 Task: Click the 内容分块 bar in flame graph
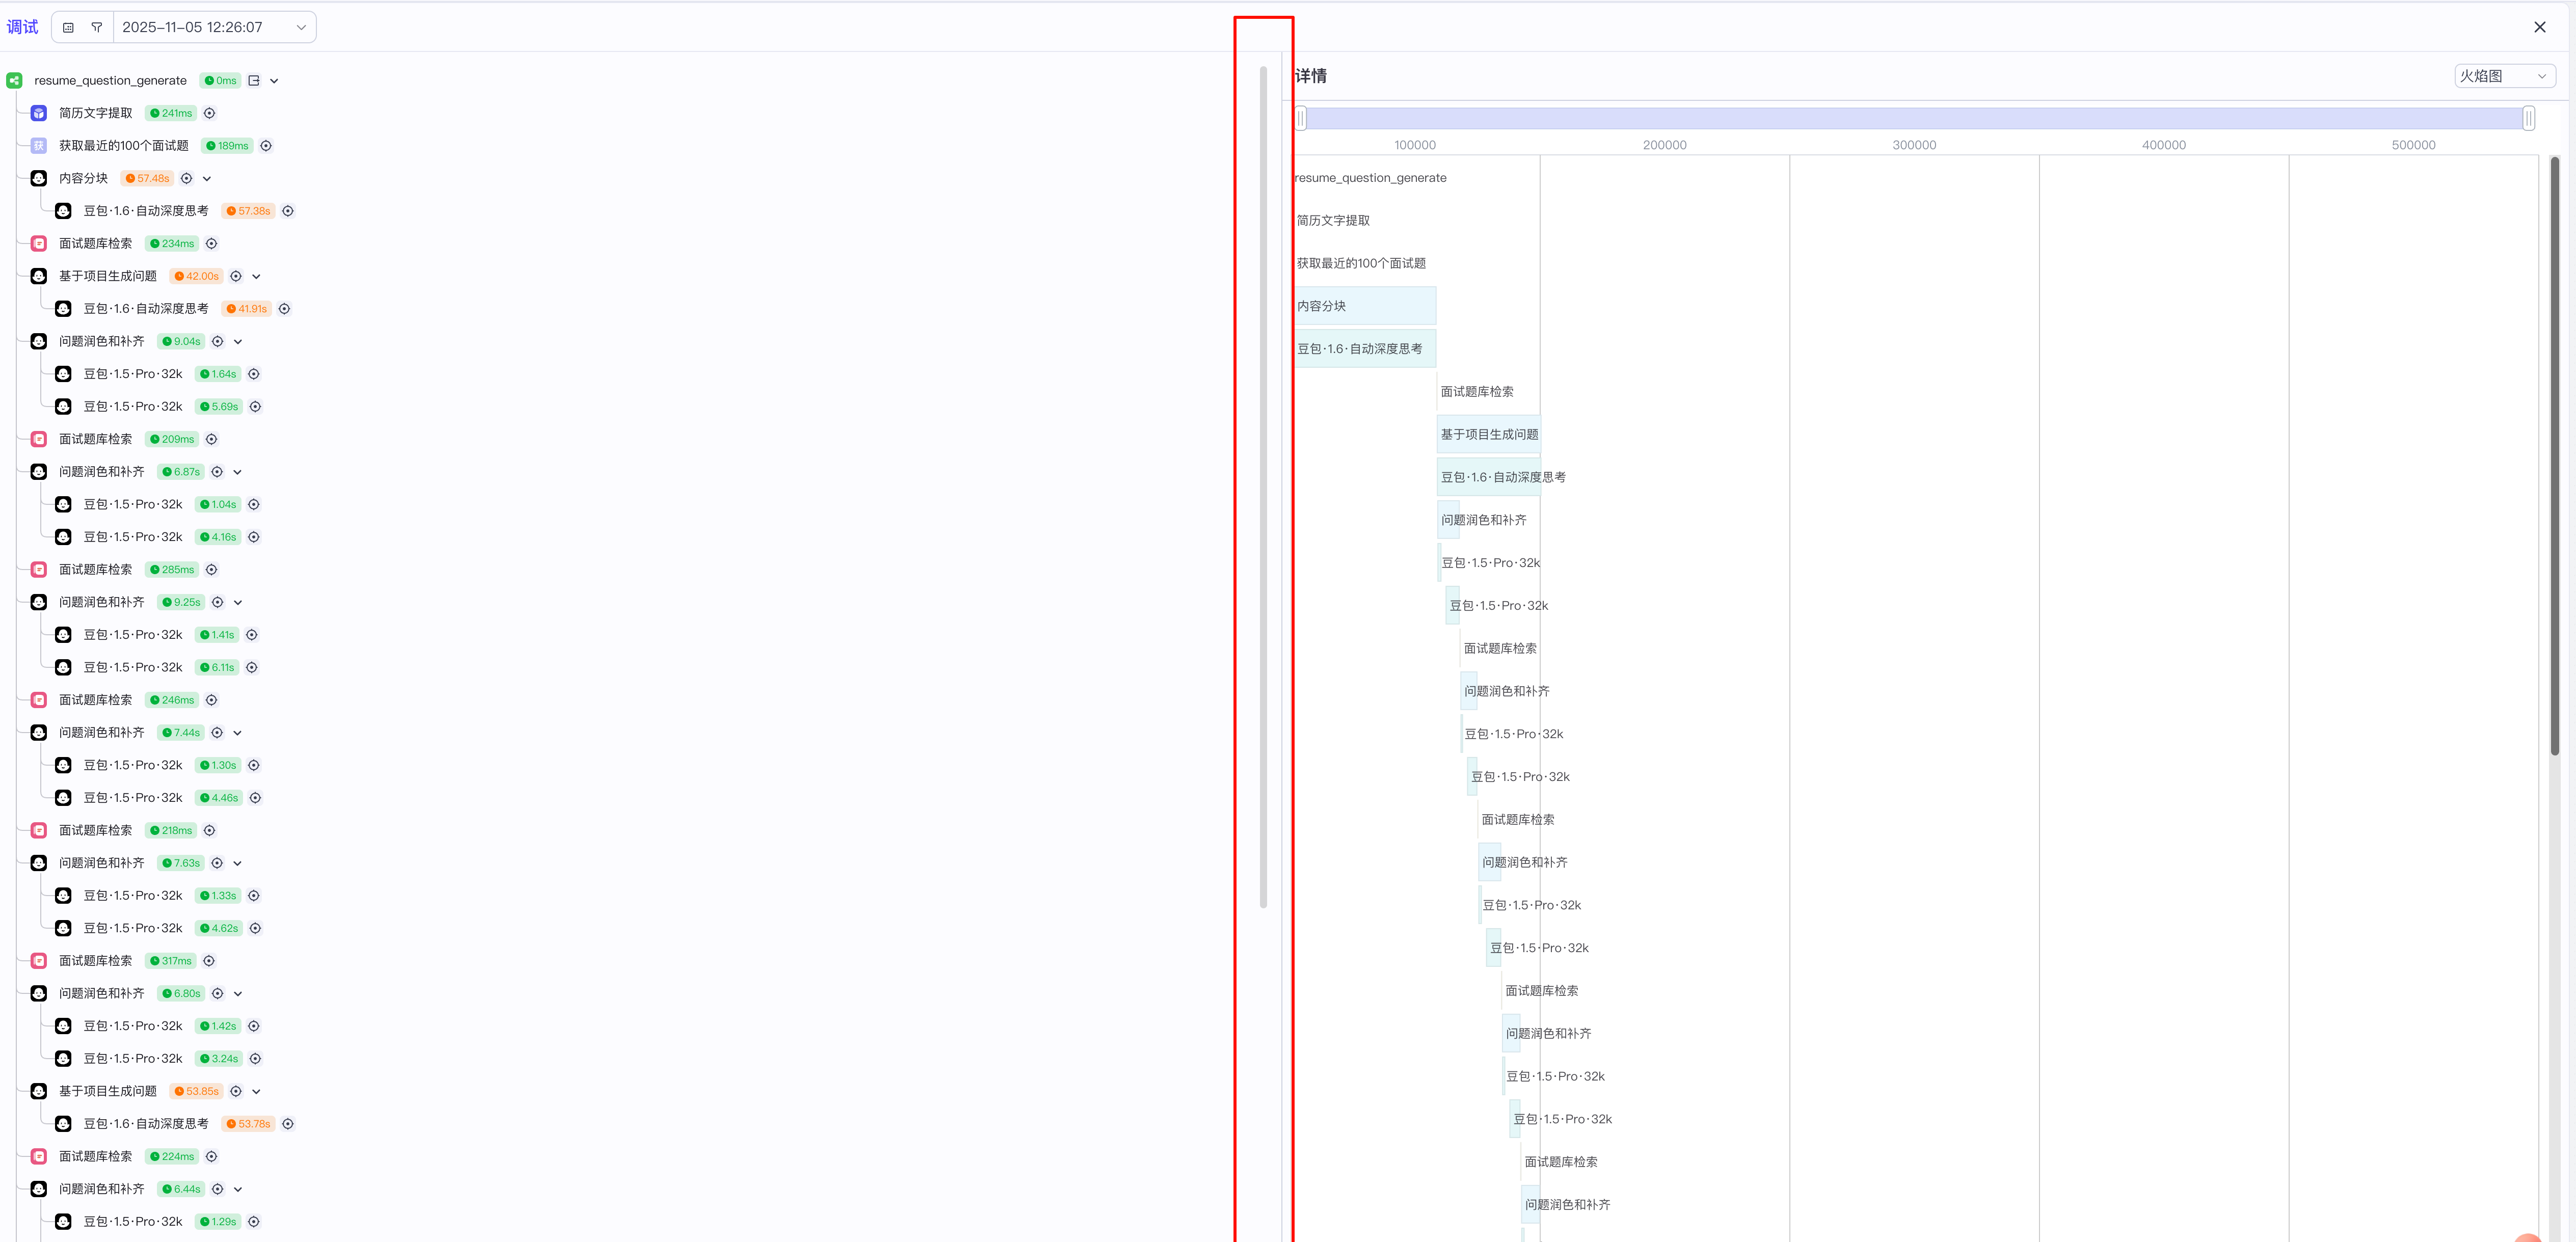point(1365,306)
